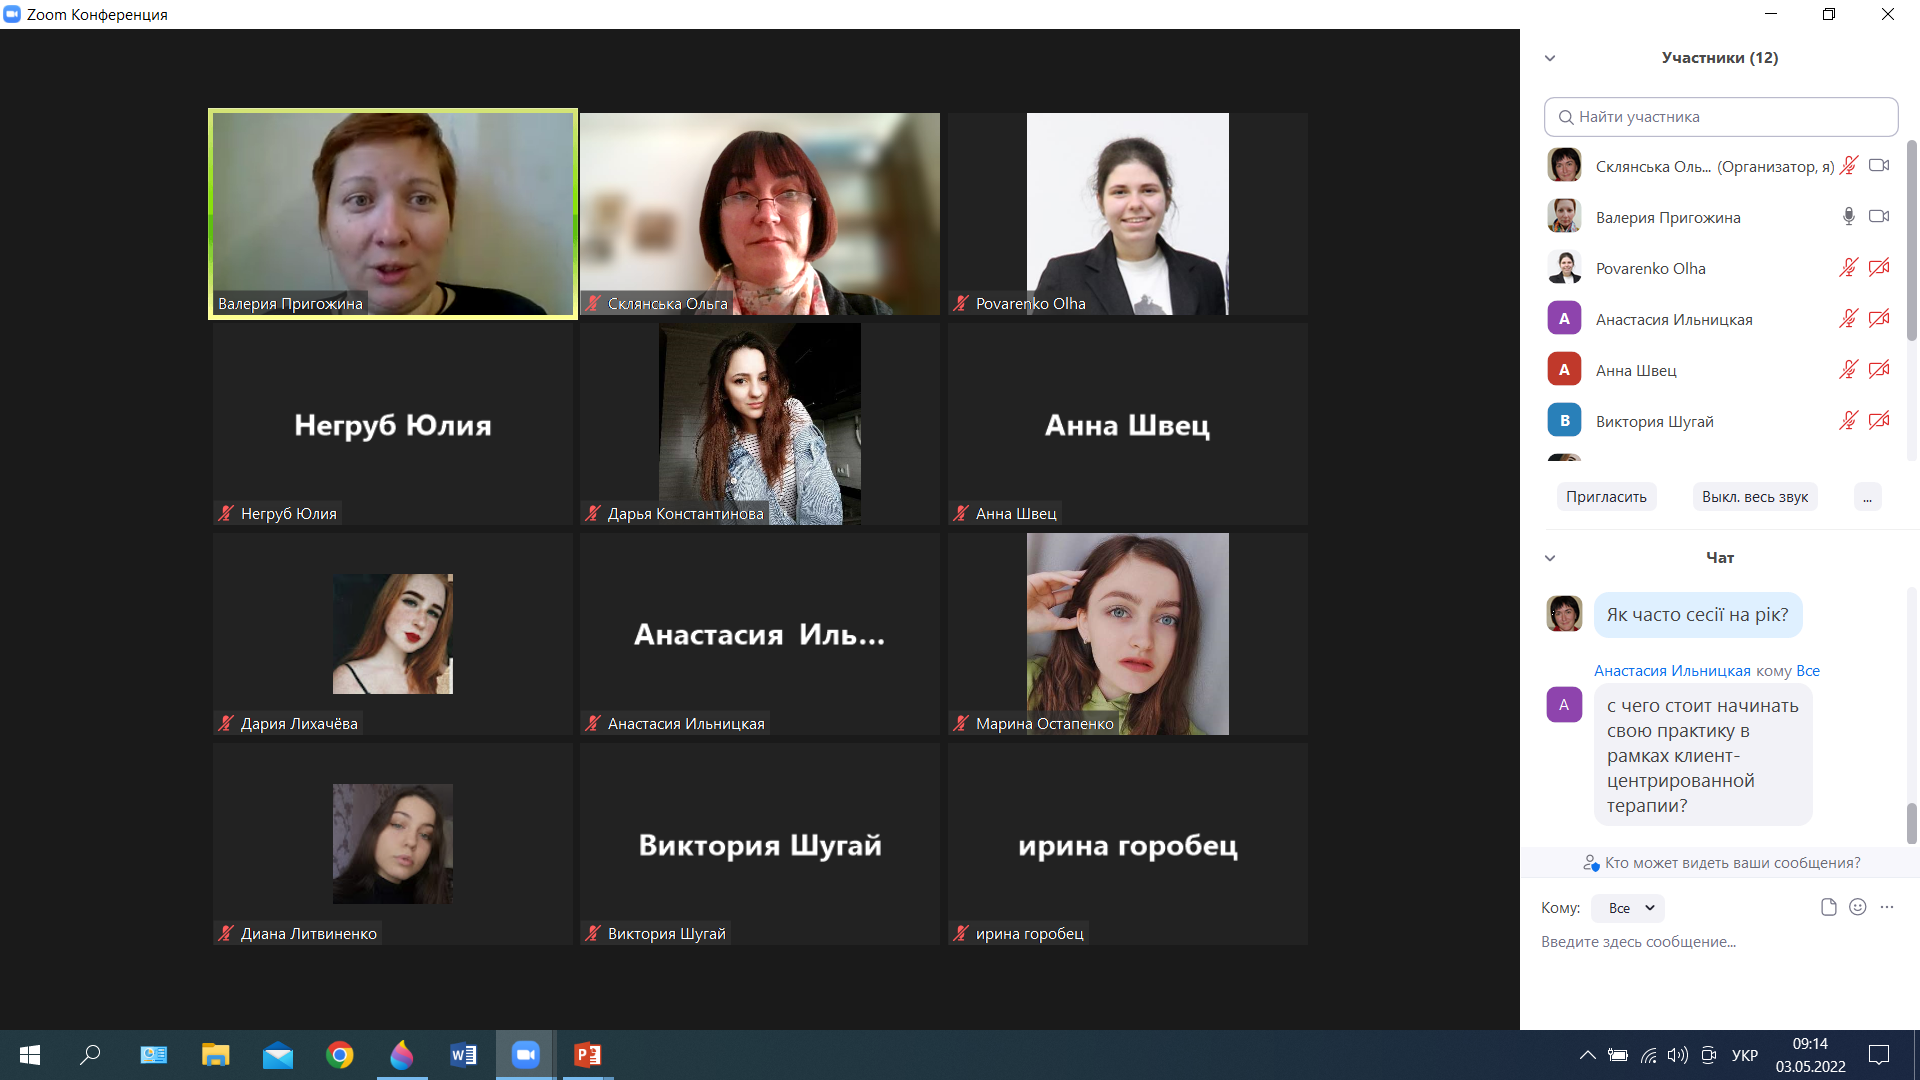Select Склянська Ольга's video tile
The height and width of the screenshot is (1080, 1920).
[760, 214]
